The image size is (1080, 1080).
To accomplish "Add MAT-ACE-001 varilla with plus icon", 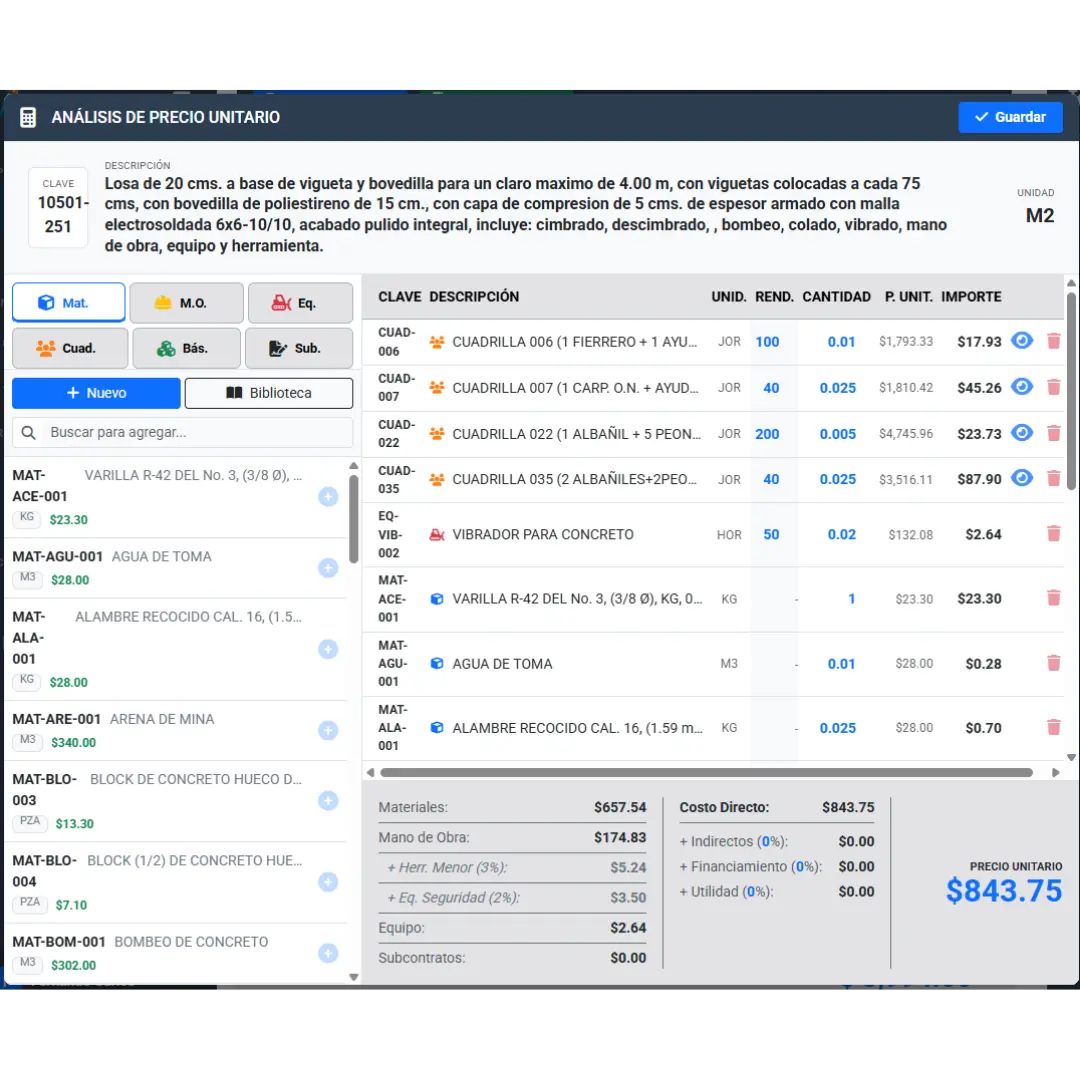I will pyautogui.click(x=328, y=497).
